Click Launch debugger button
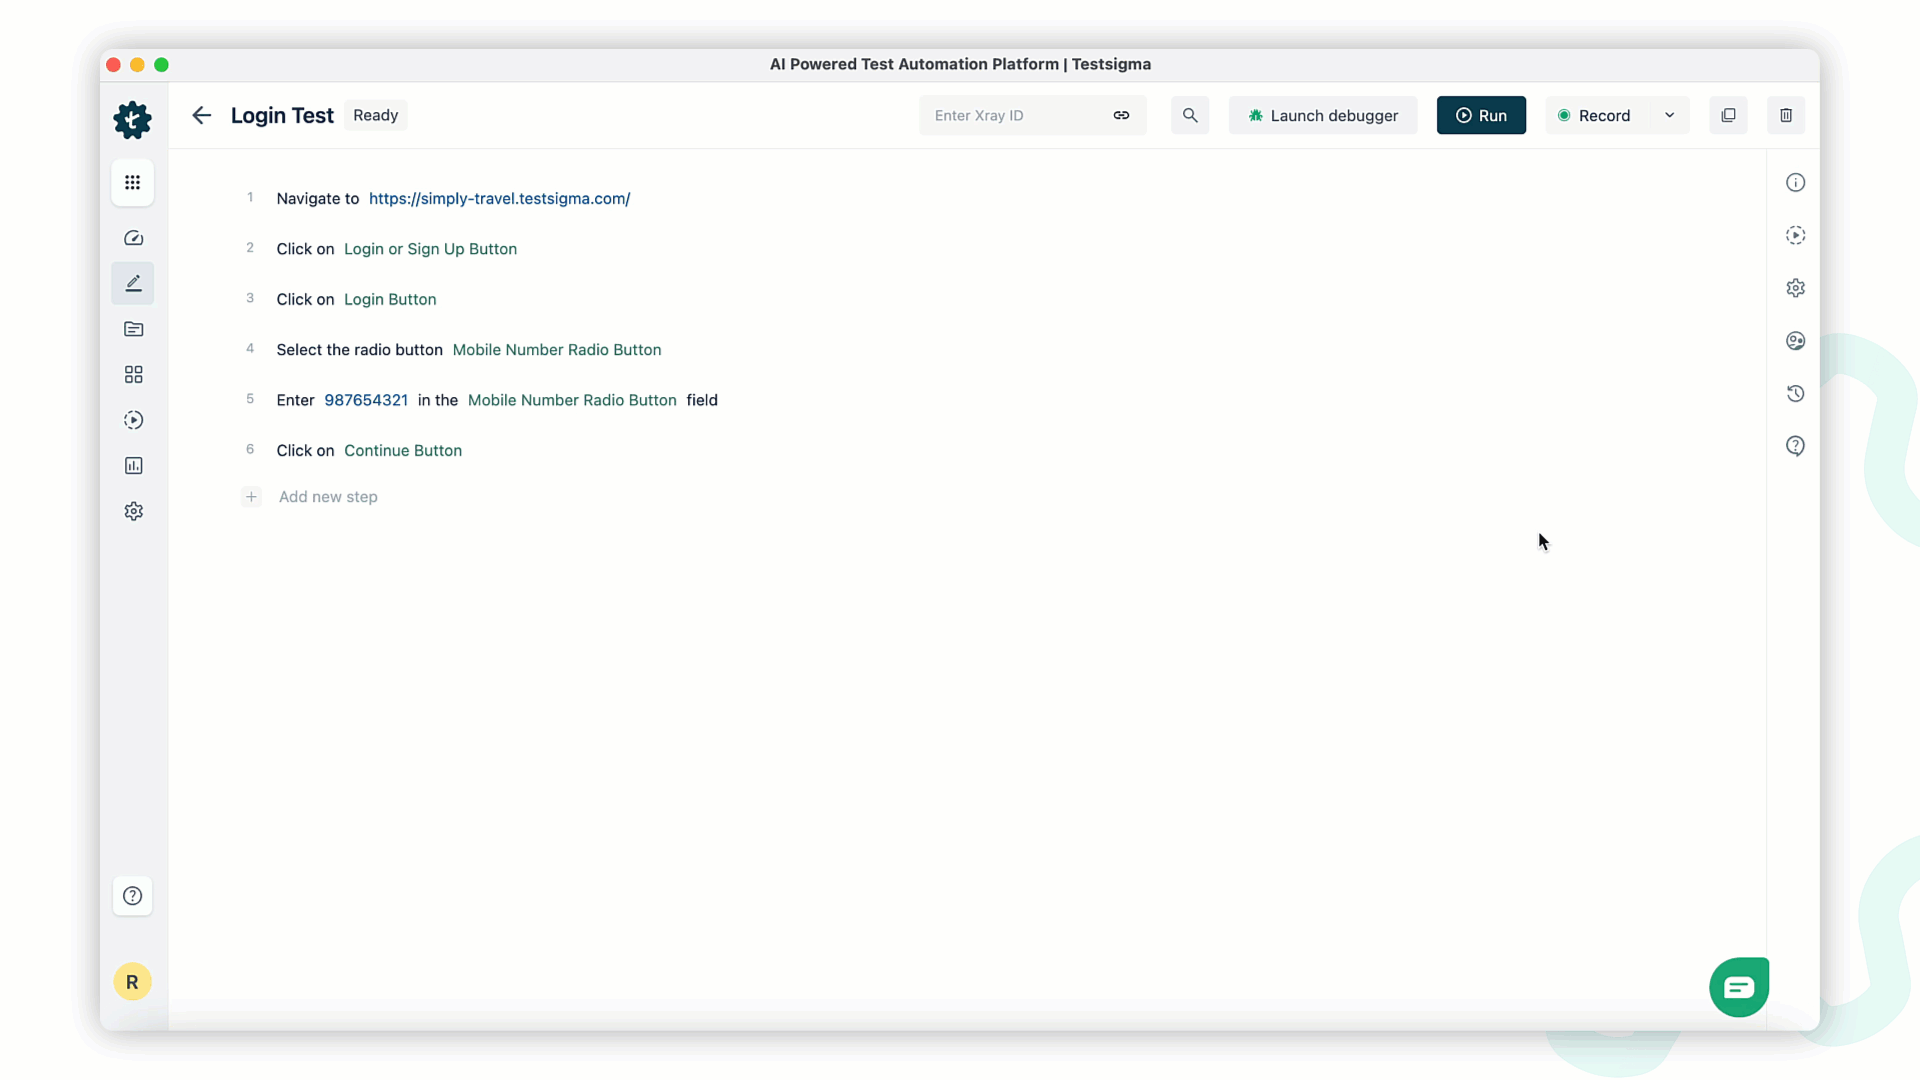The width and height of the screenshot is (1920, 1080). 1322,115
